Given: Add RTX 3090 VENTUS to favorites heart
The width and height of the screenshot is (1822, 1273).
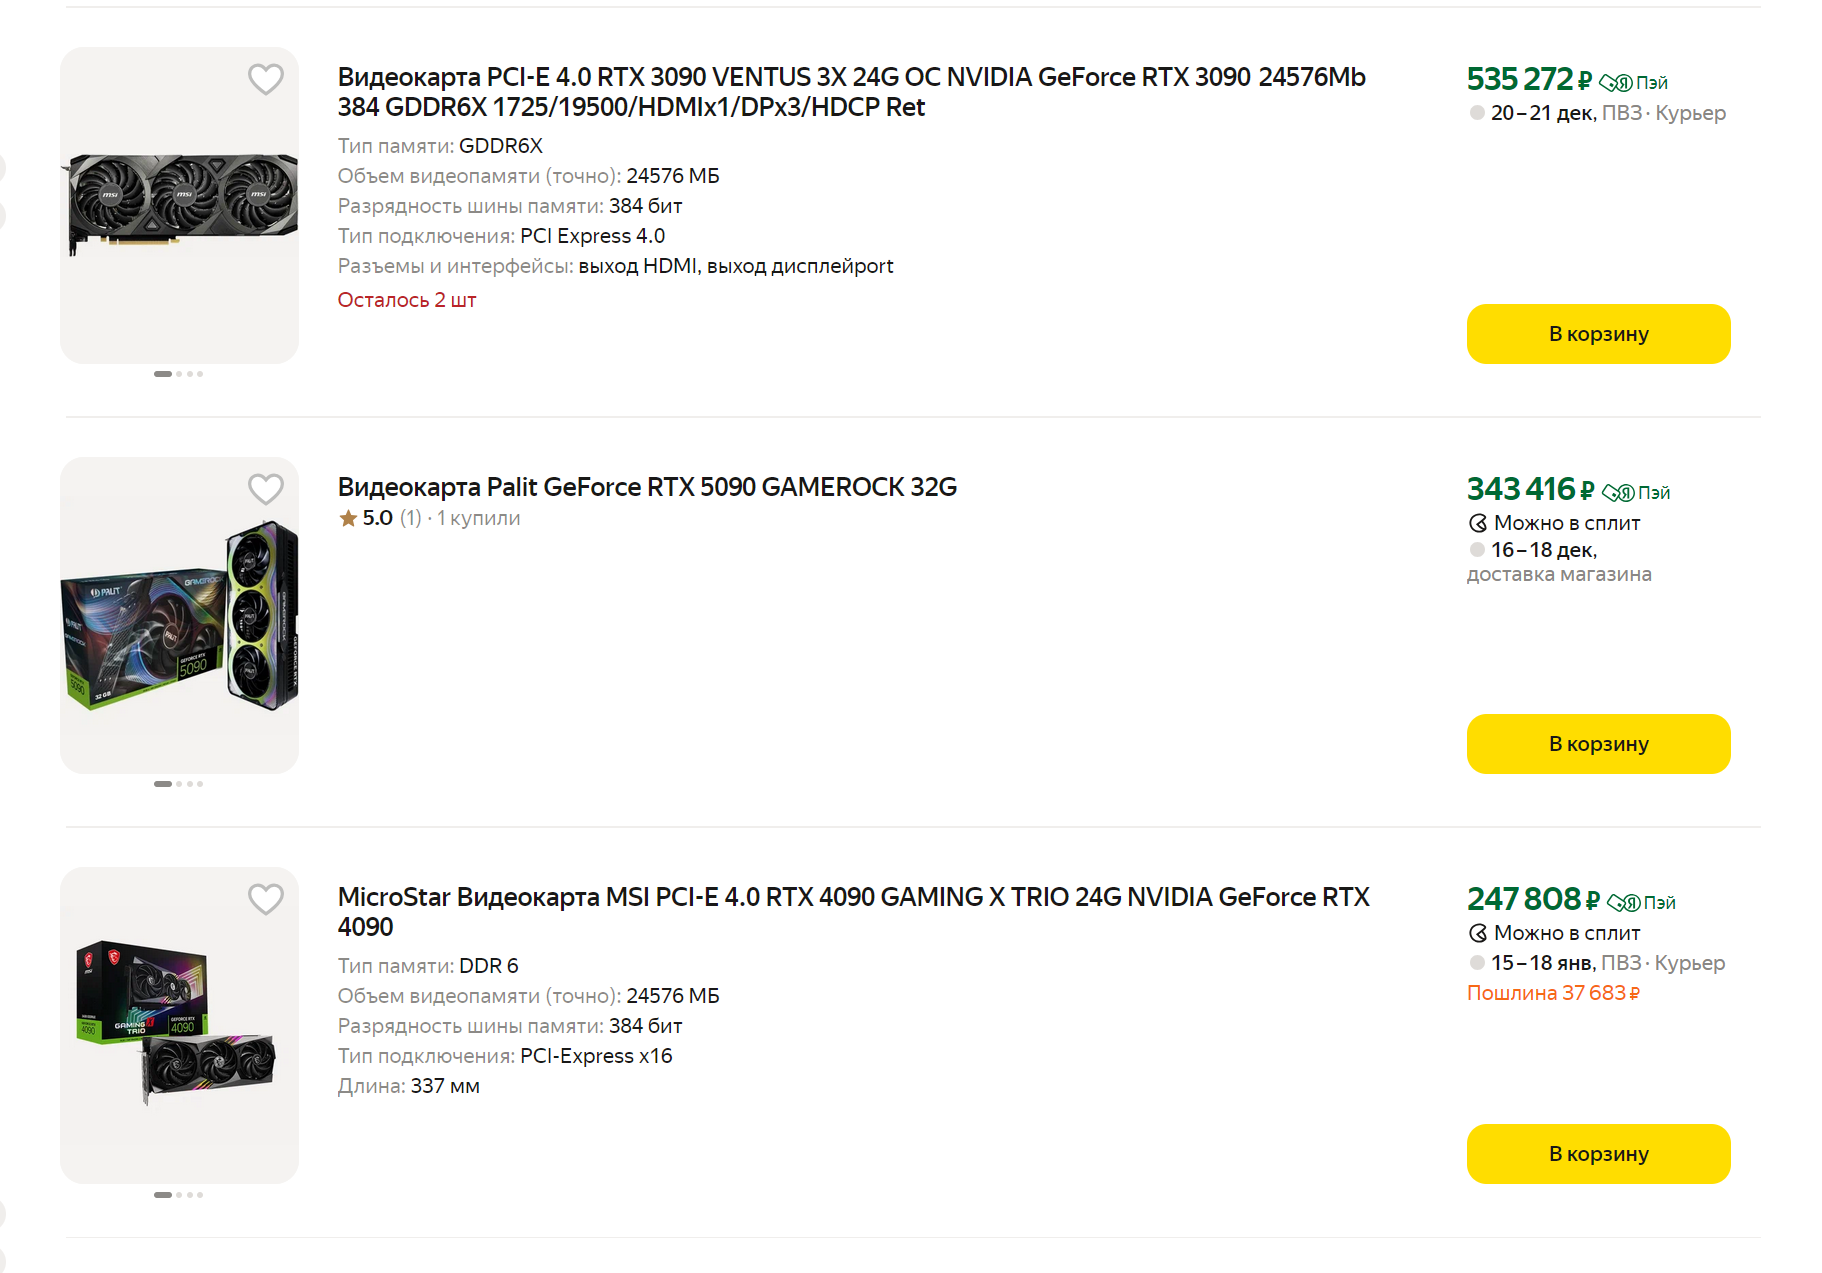Looking at the screenshot, I should click(266, 79).
